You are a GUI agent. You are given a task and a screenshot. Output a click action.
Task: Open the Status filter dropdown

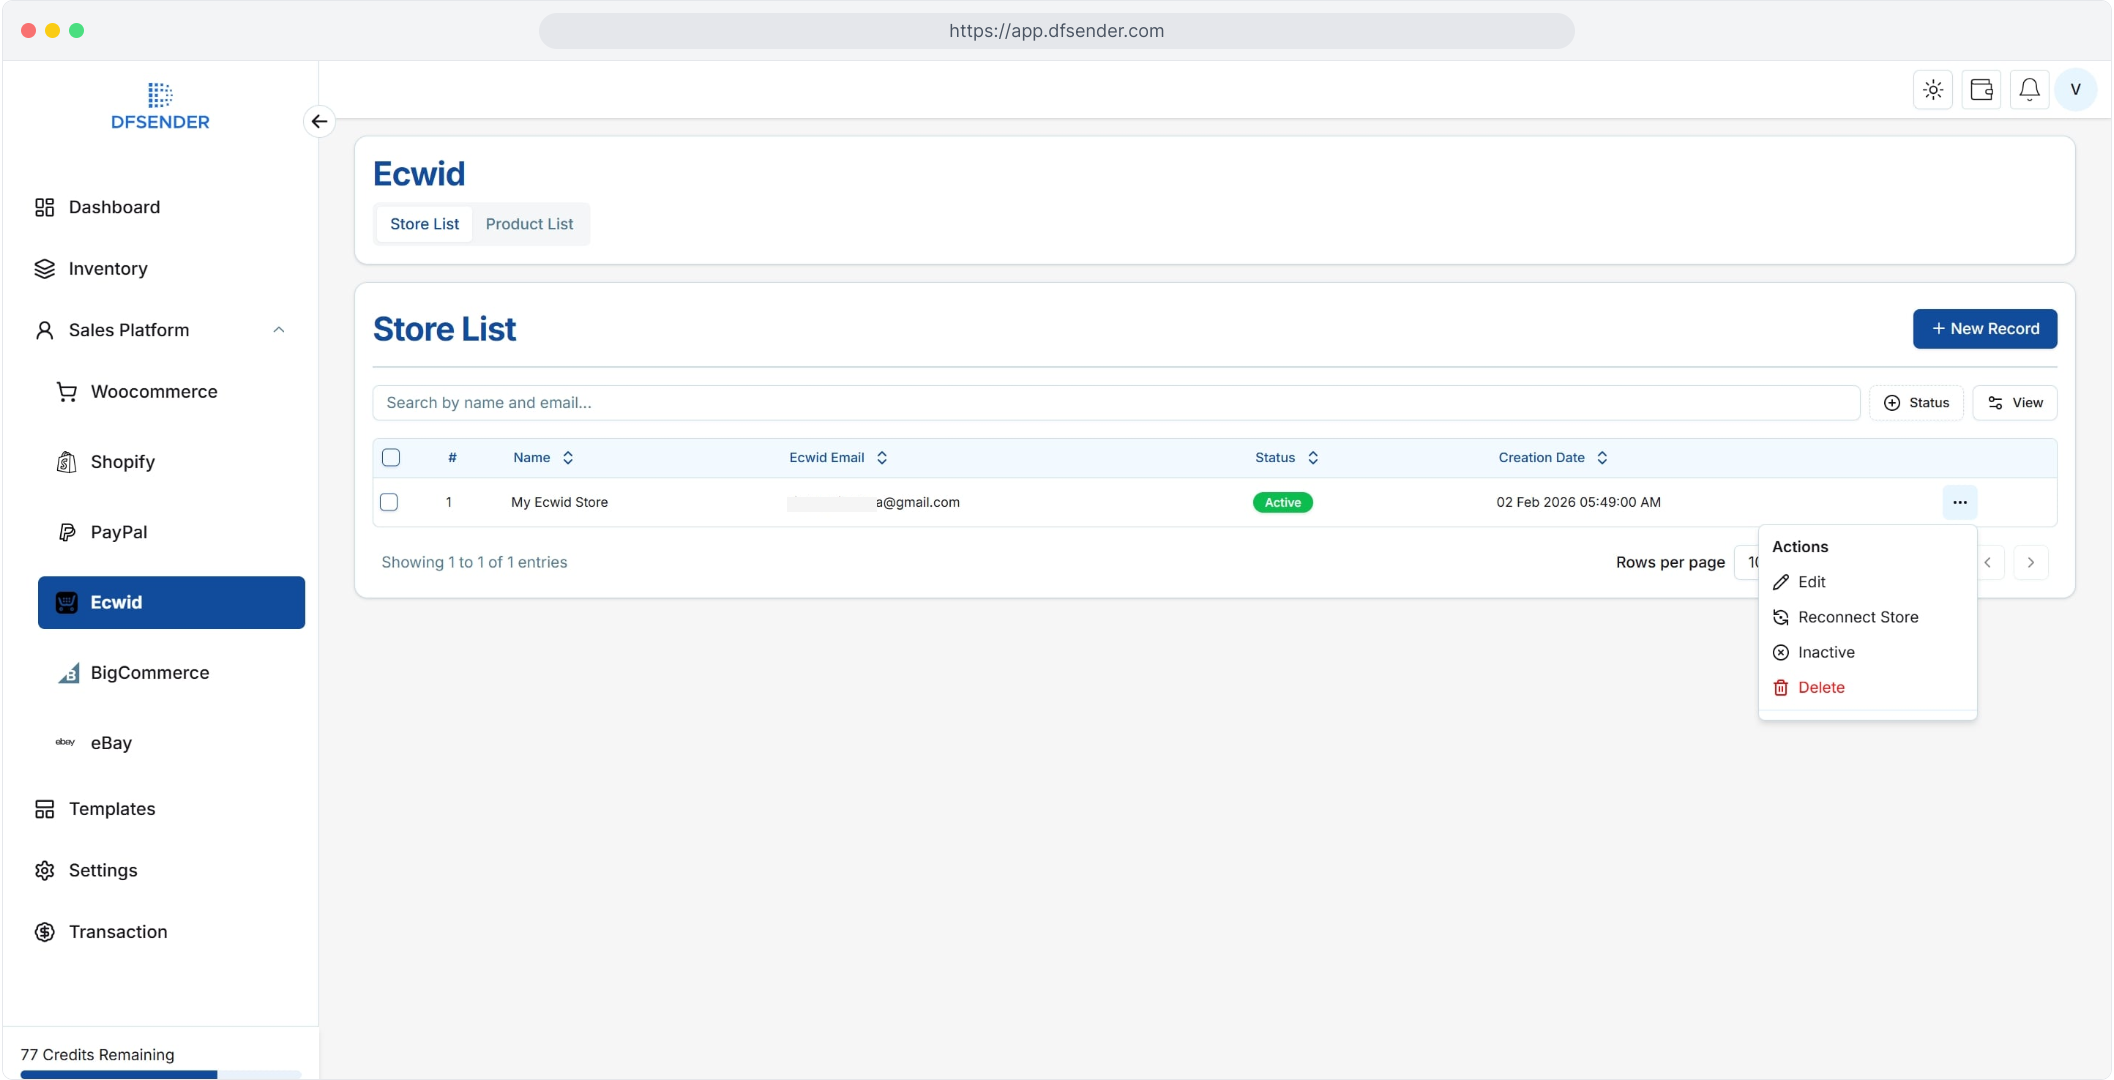(x=1916, y=403)
